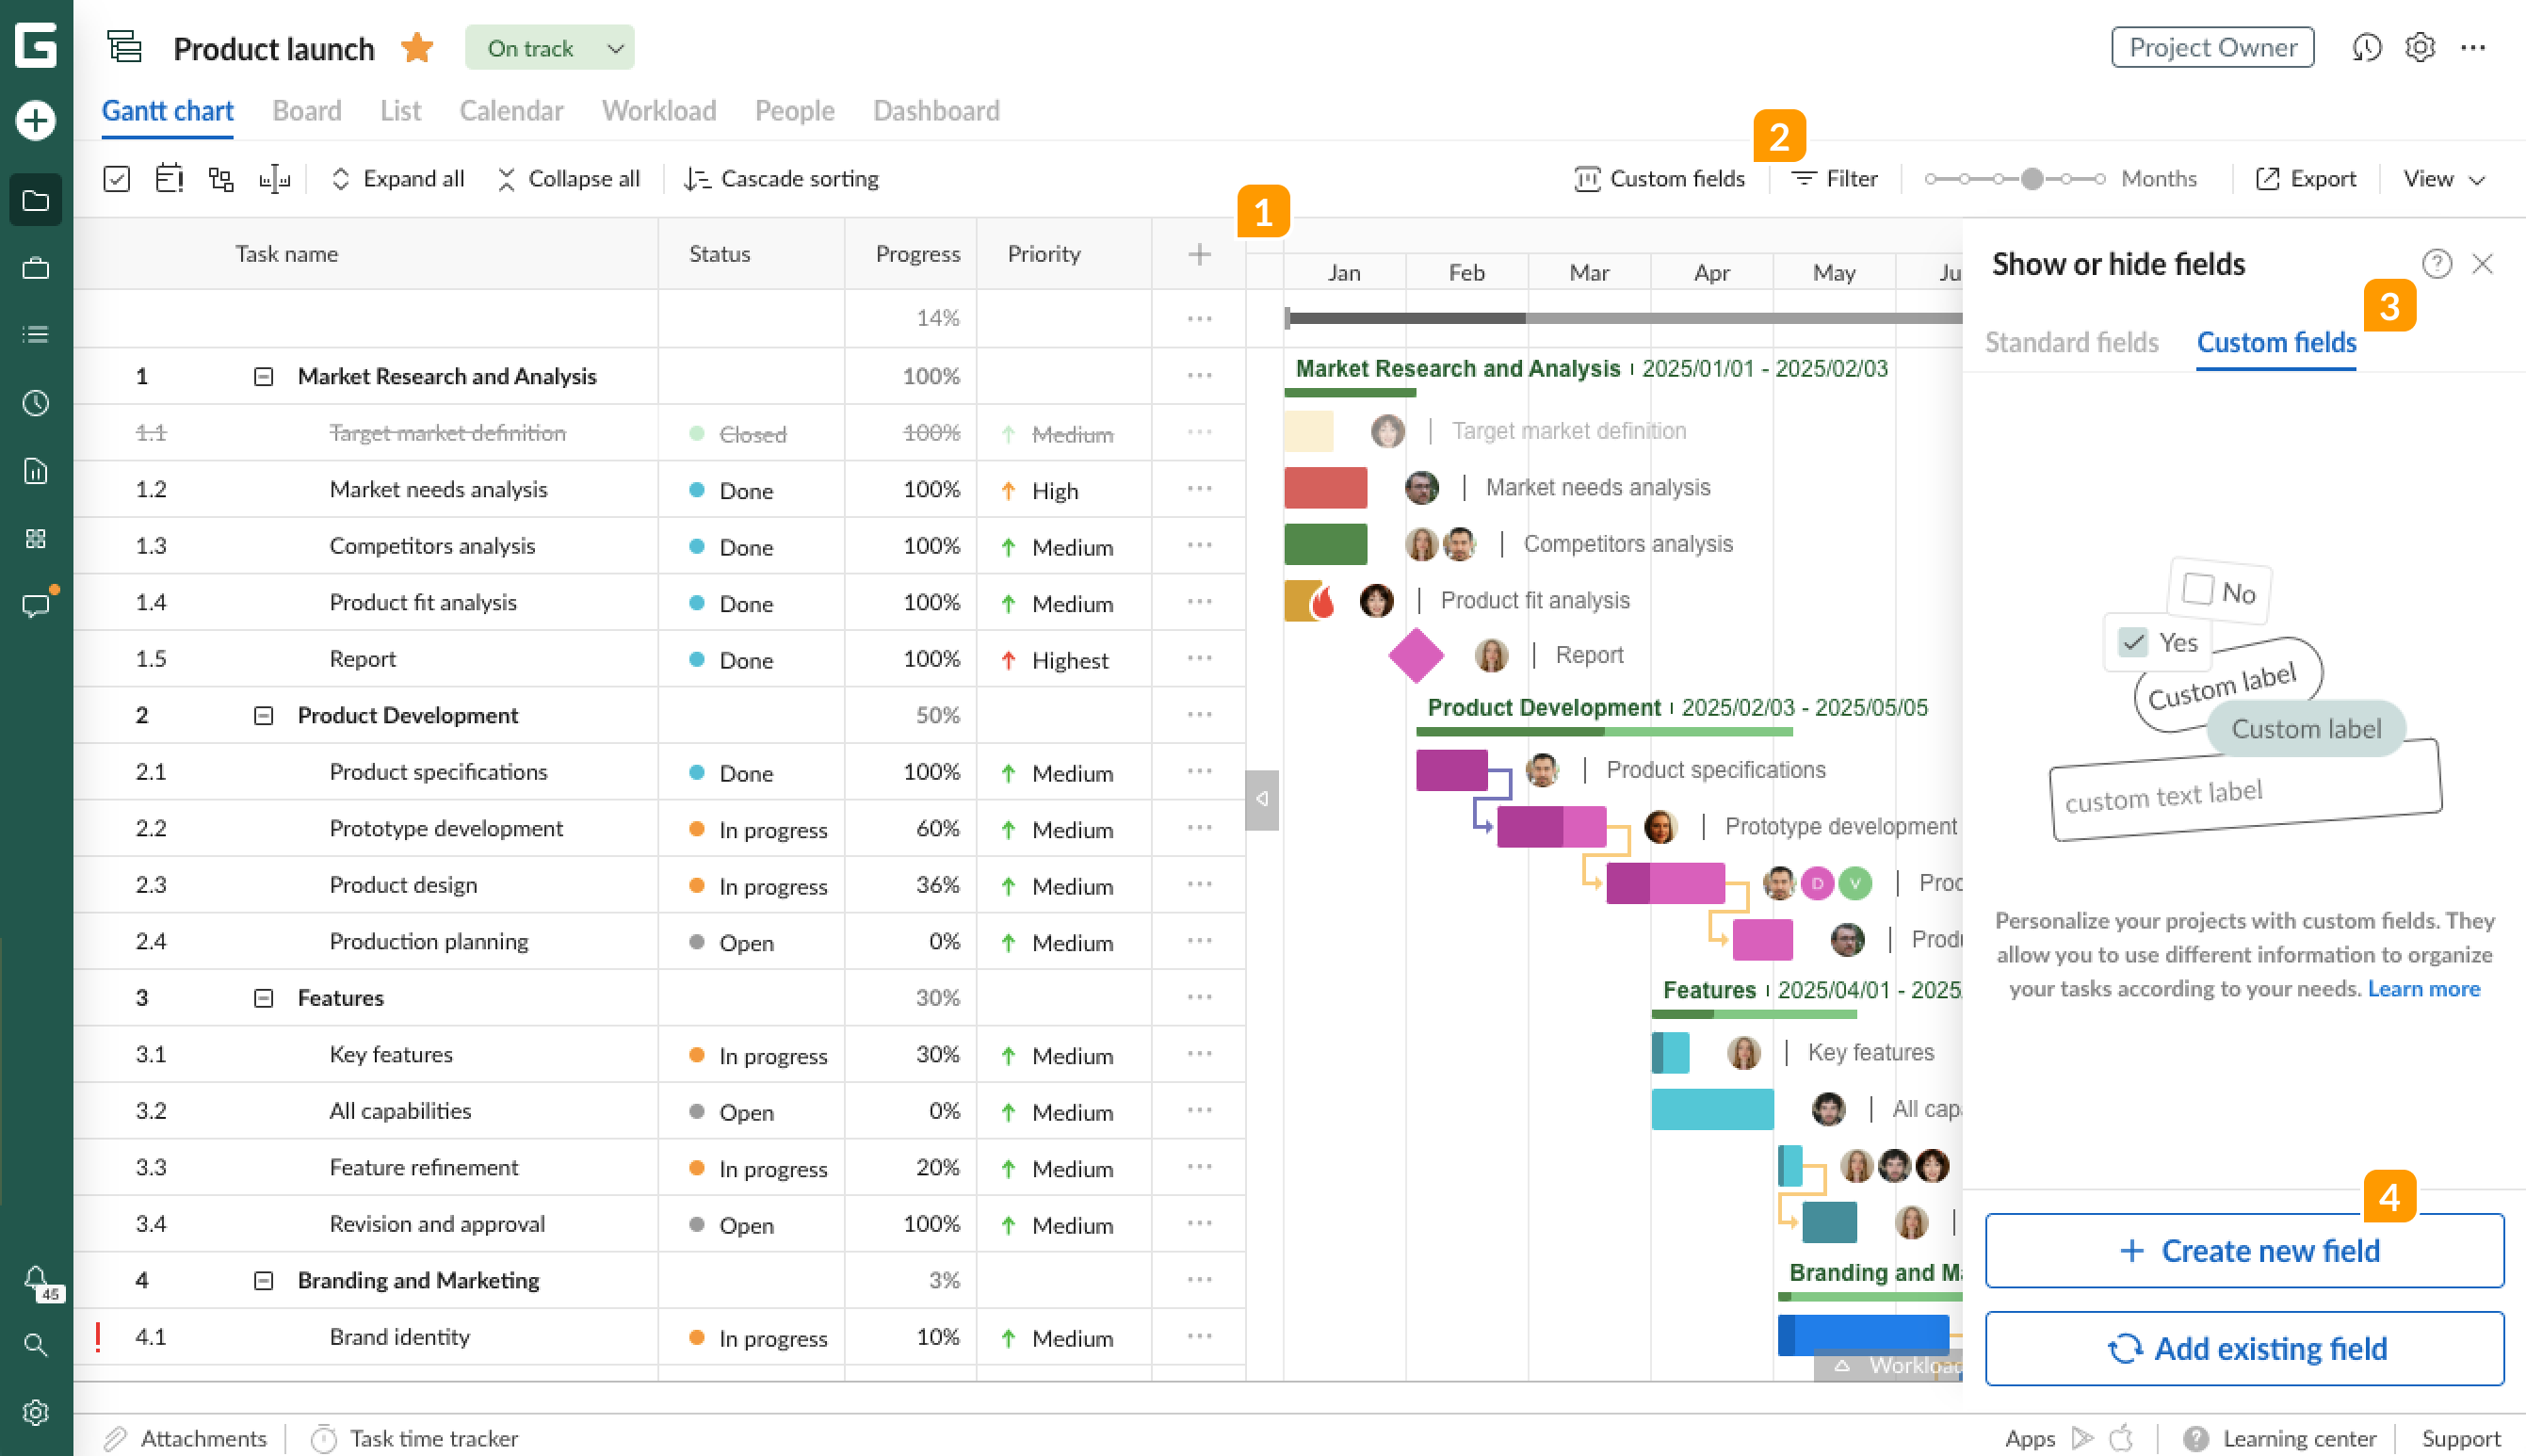Open Task time tracker in footer
Image resolution: width=2526 pixels, height=1456 pixels.
click(414, 1438)
